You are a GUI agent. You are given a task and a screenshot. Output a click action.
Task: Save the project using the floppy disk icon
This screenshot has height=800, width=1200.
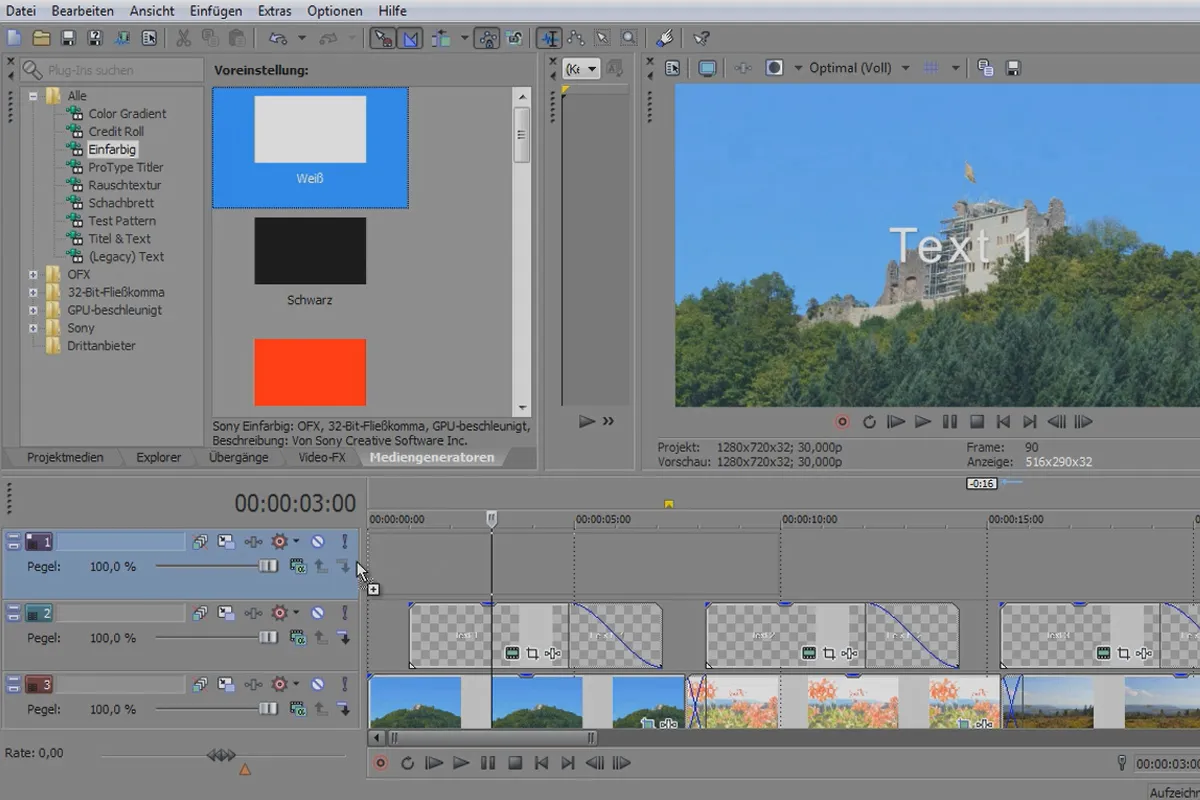[68, 38]
